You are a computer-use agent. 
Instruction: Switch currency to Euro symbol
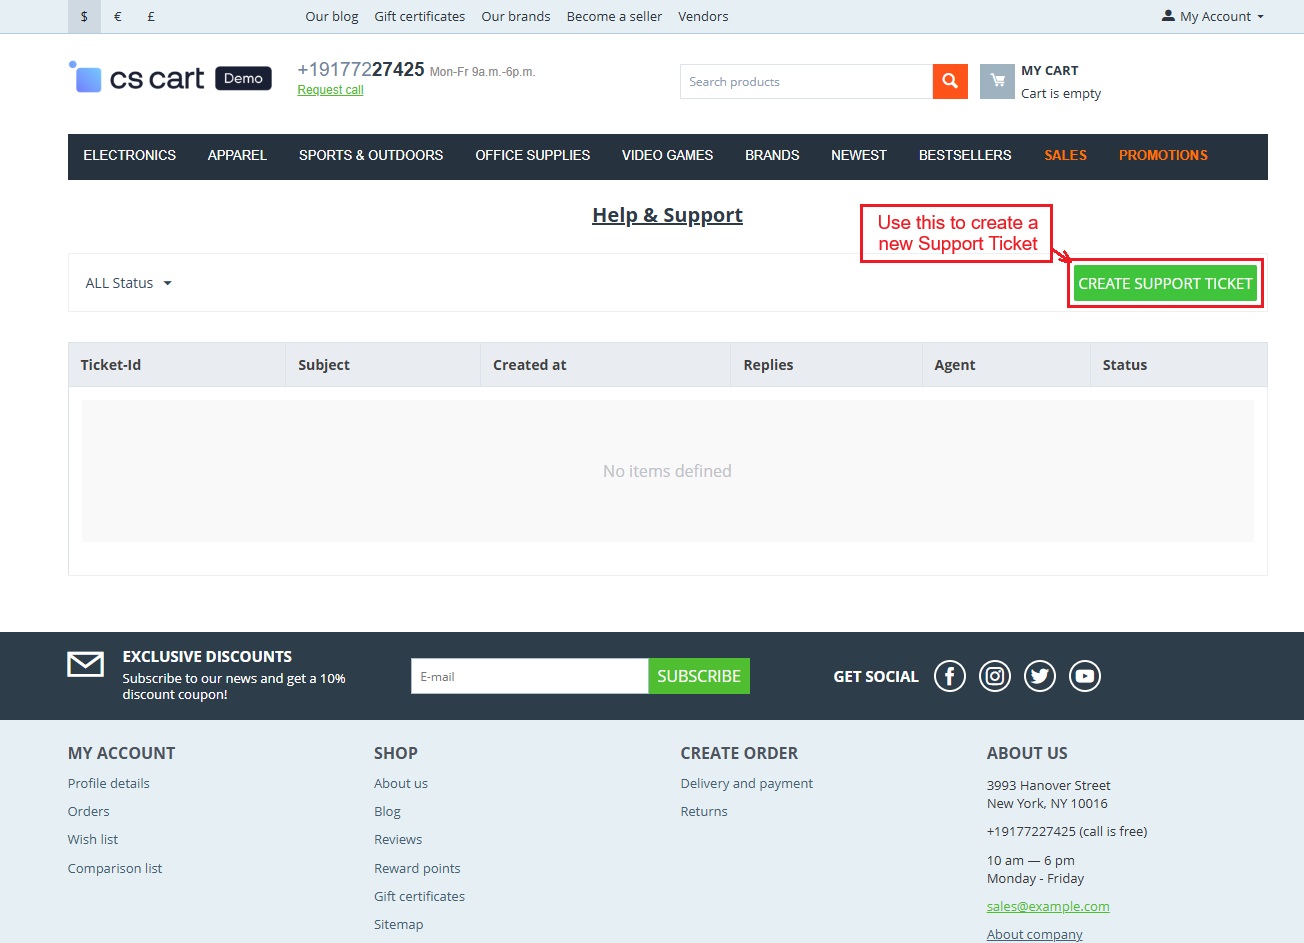tap(118, 17)
